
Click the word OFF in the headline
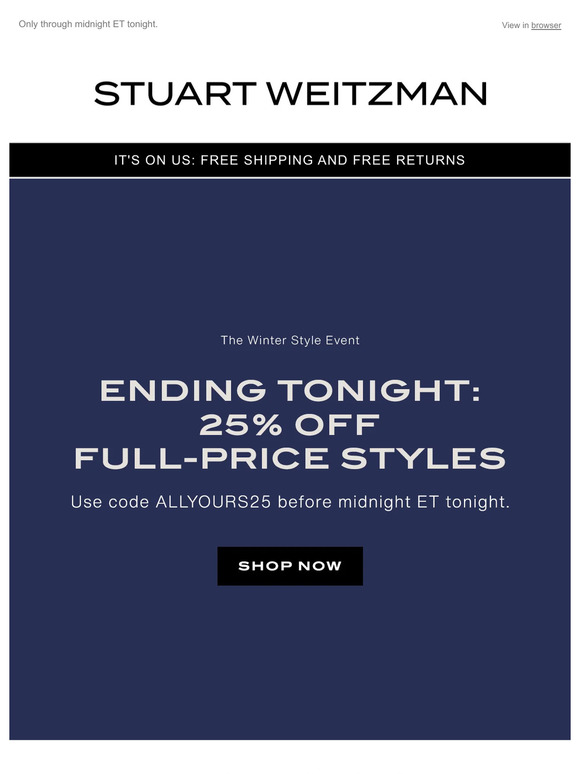337,425
